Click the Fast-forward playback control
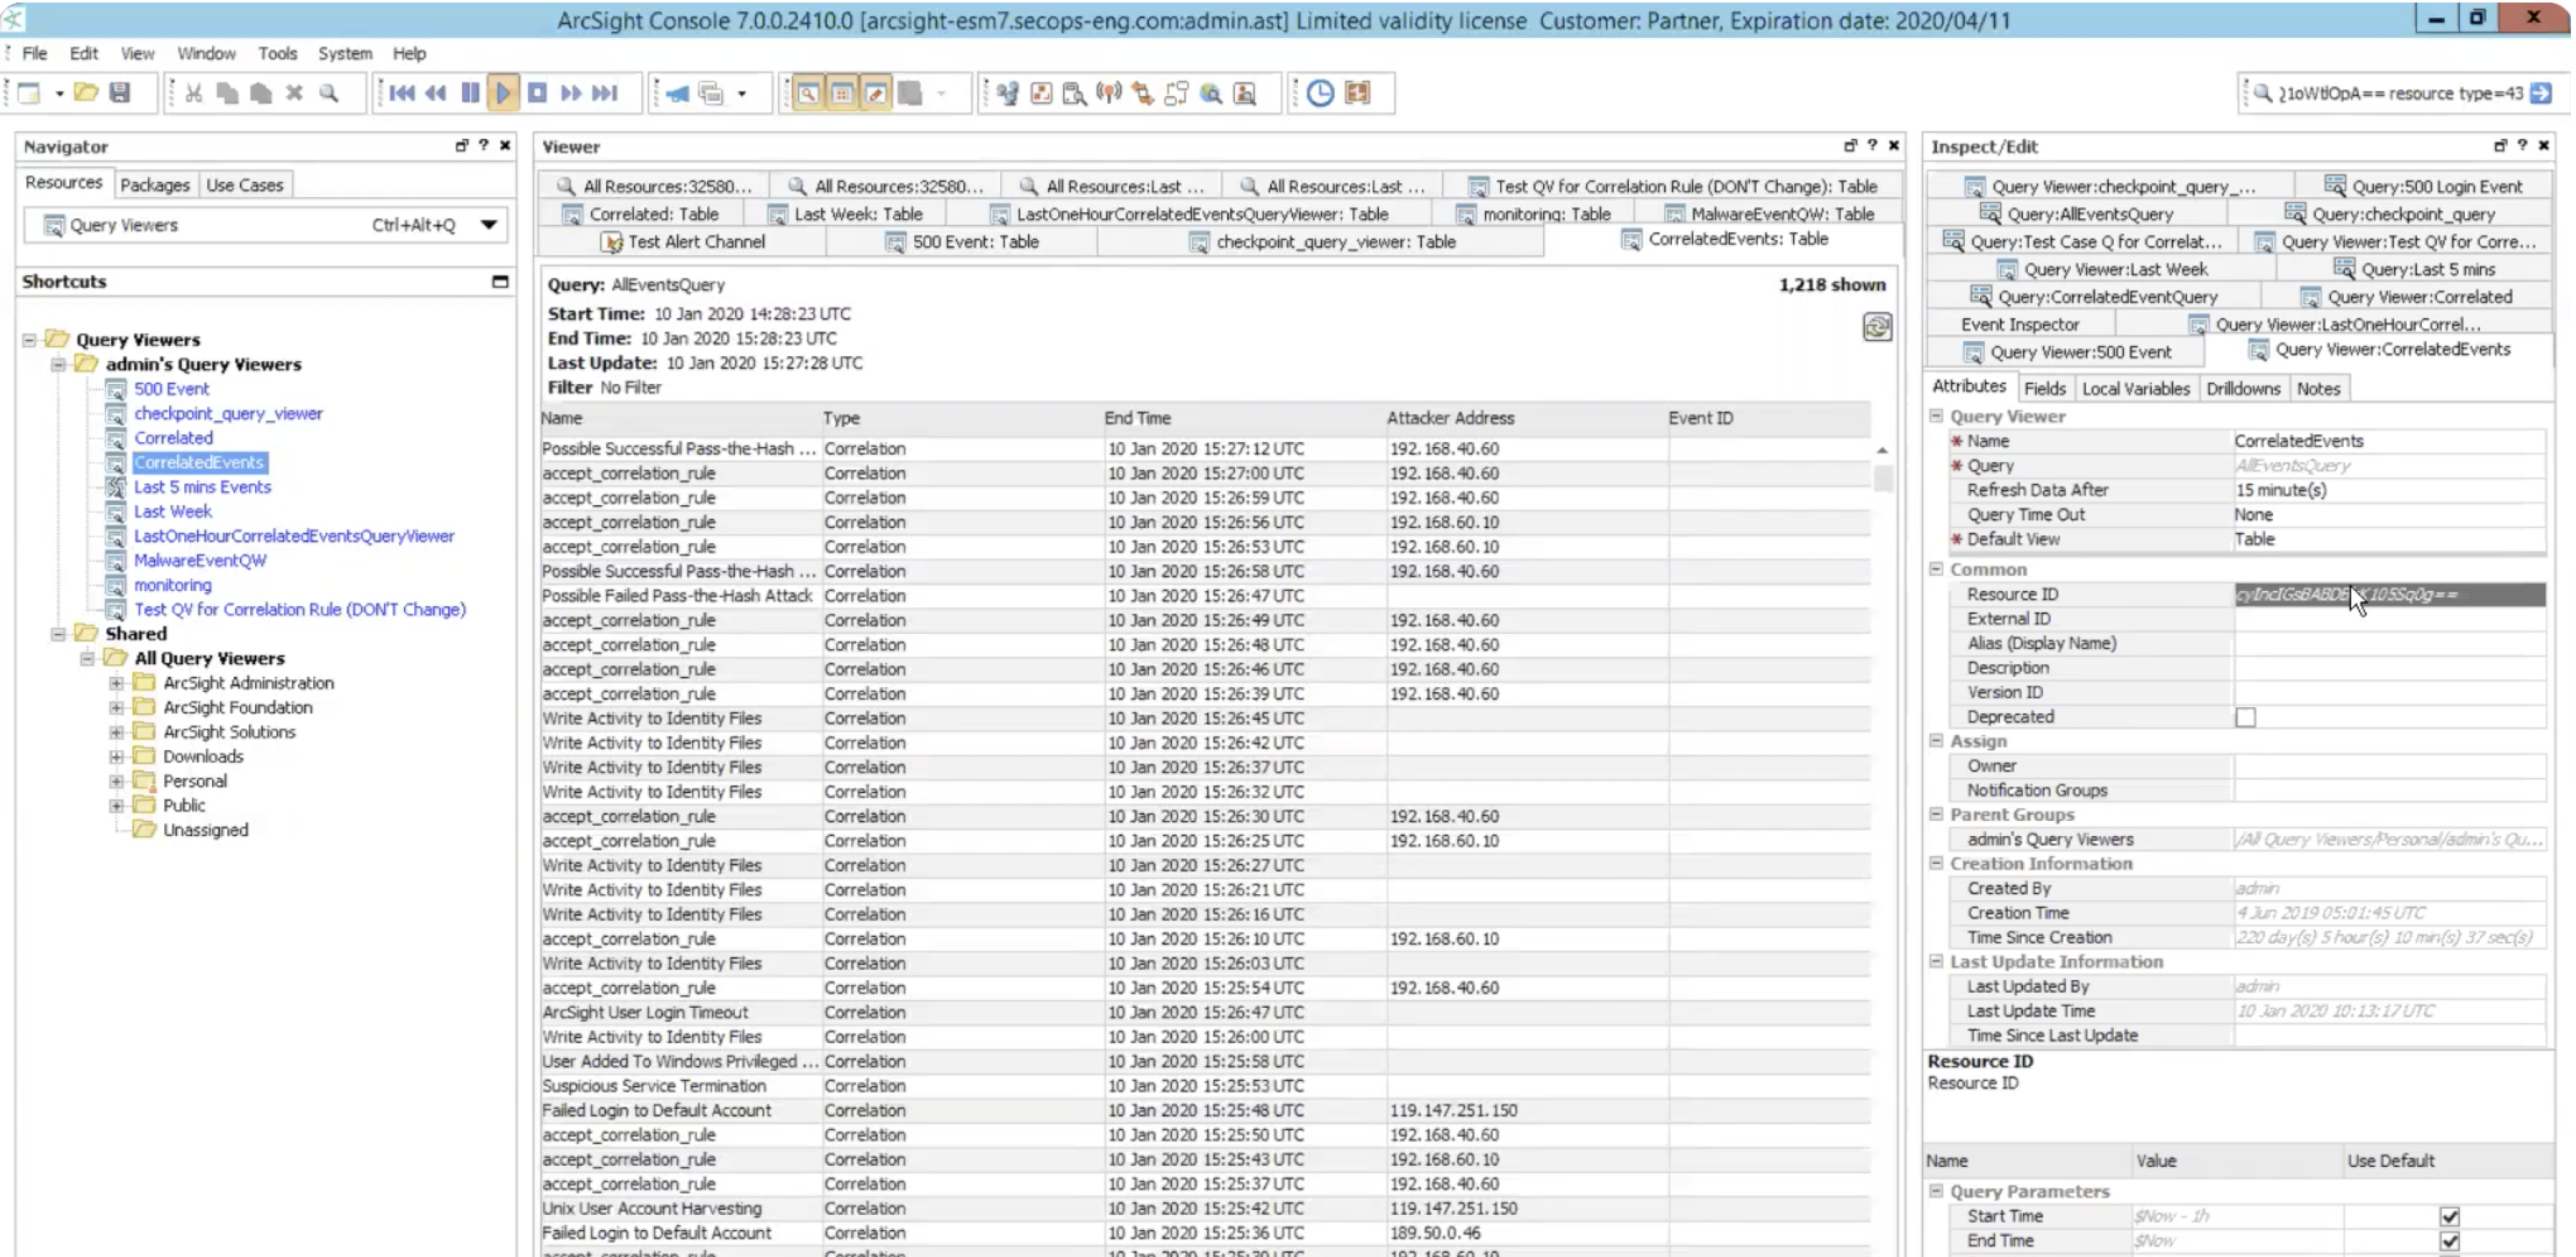The width and height of the screenshot is (2576, 1257). [x=571, y=93]
